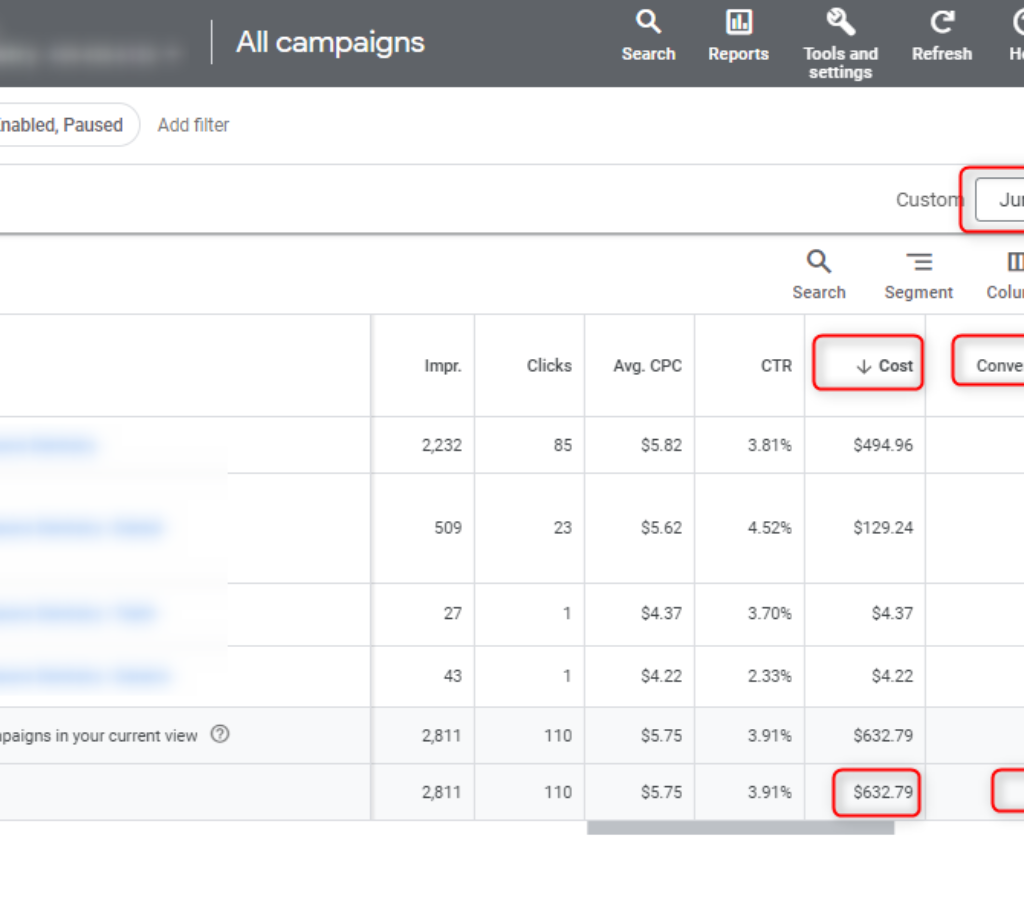Image resolution: width=1024 pixels, height=899 pixels.
Task: Click the Add filter field
Action: (x=193, y=125)
